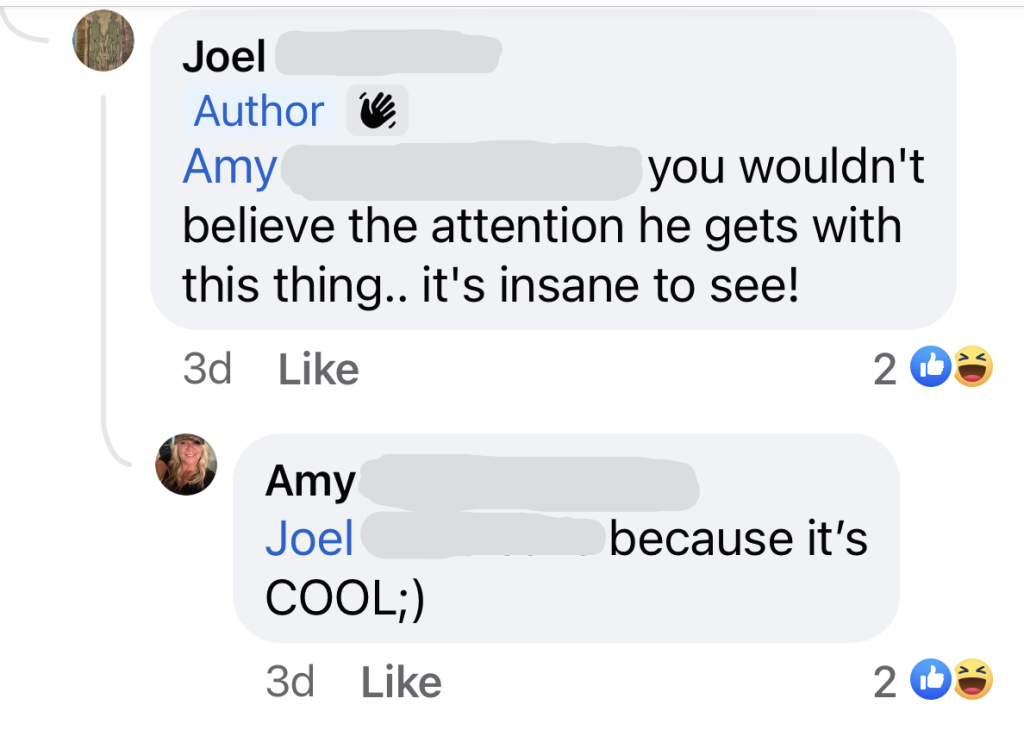
Task: Click the Author badge label
Action: tap(259, 111)
